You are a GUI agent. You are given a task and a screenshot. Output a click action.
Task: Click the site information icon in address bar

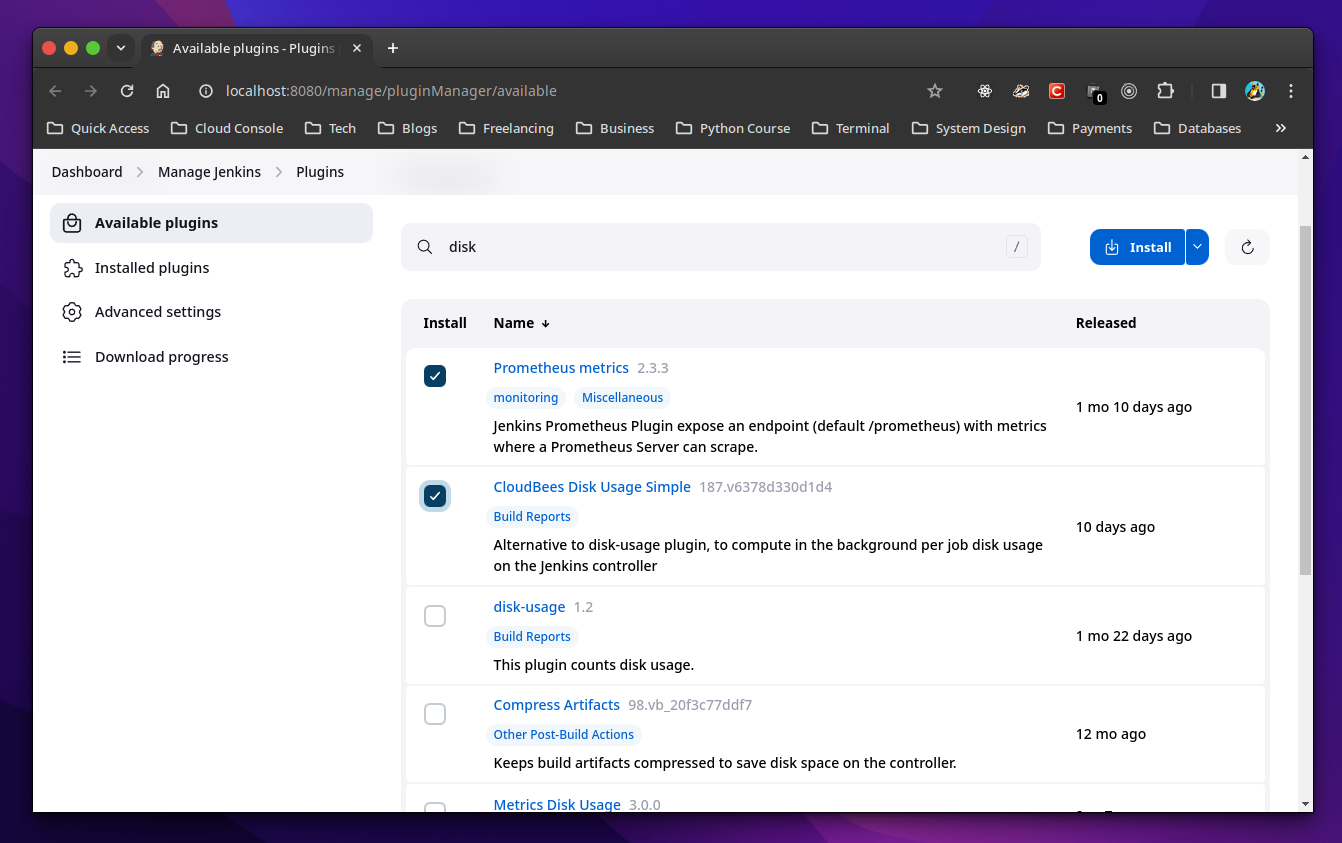click(x=206, y=91)
